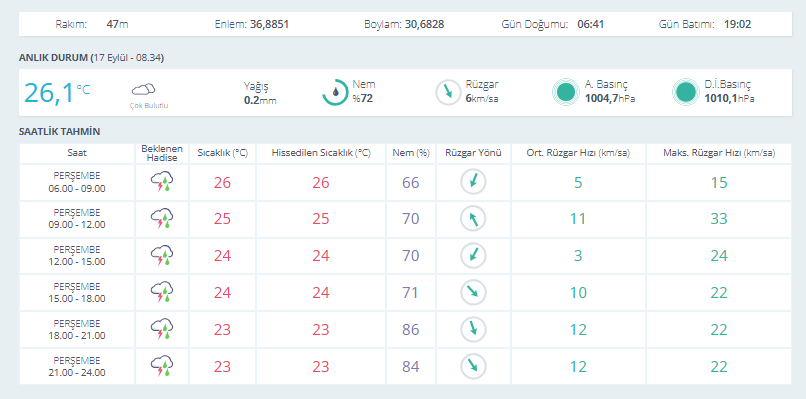Click the PERŞEMBE 15.00 - 18.00 time cell
Viewport: 806px width, 399px height.
tap(77, 293)
